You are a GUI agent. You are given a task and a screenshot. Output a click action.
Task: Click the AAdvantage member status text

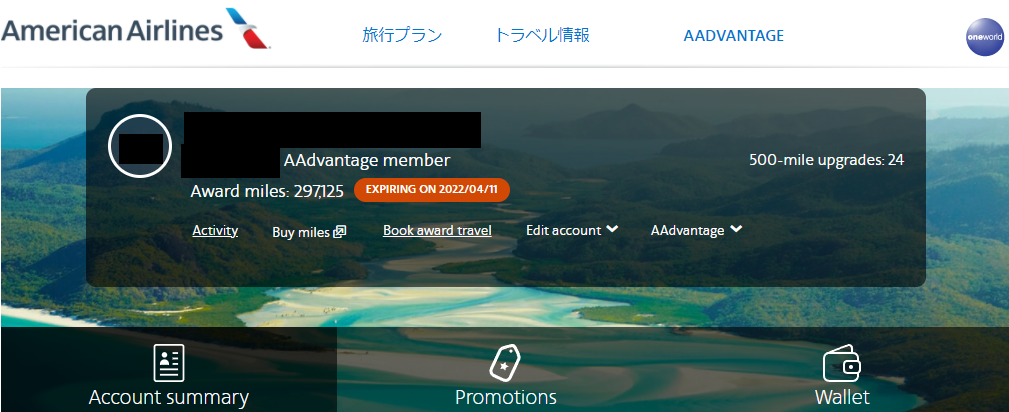(367, 160)
